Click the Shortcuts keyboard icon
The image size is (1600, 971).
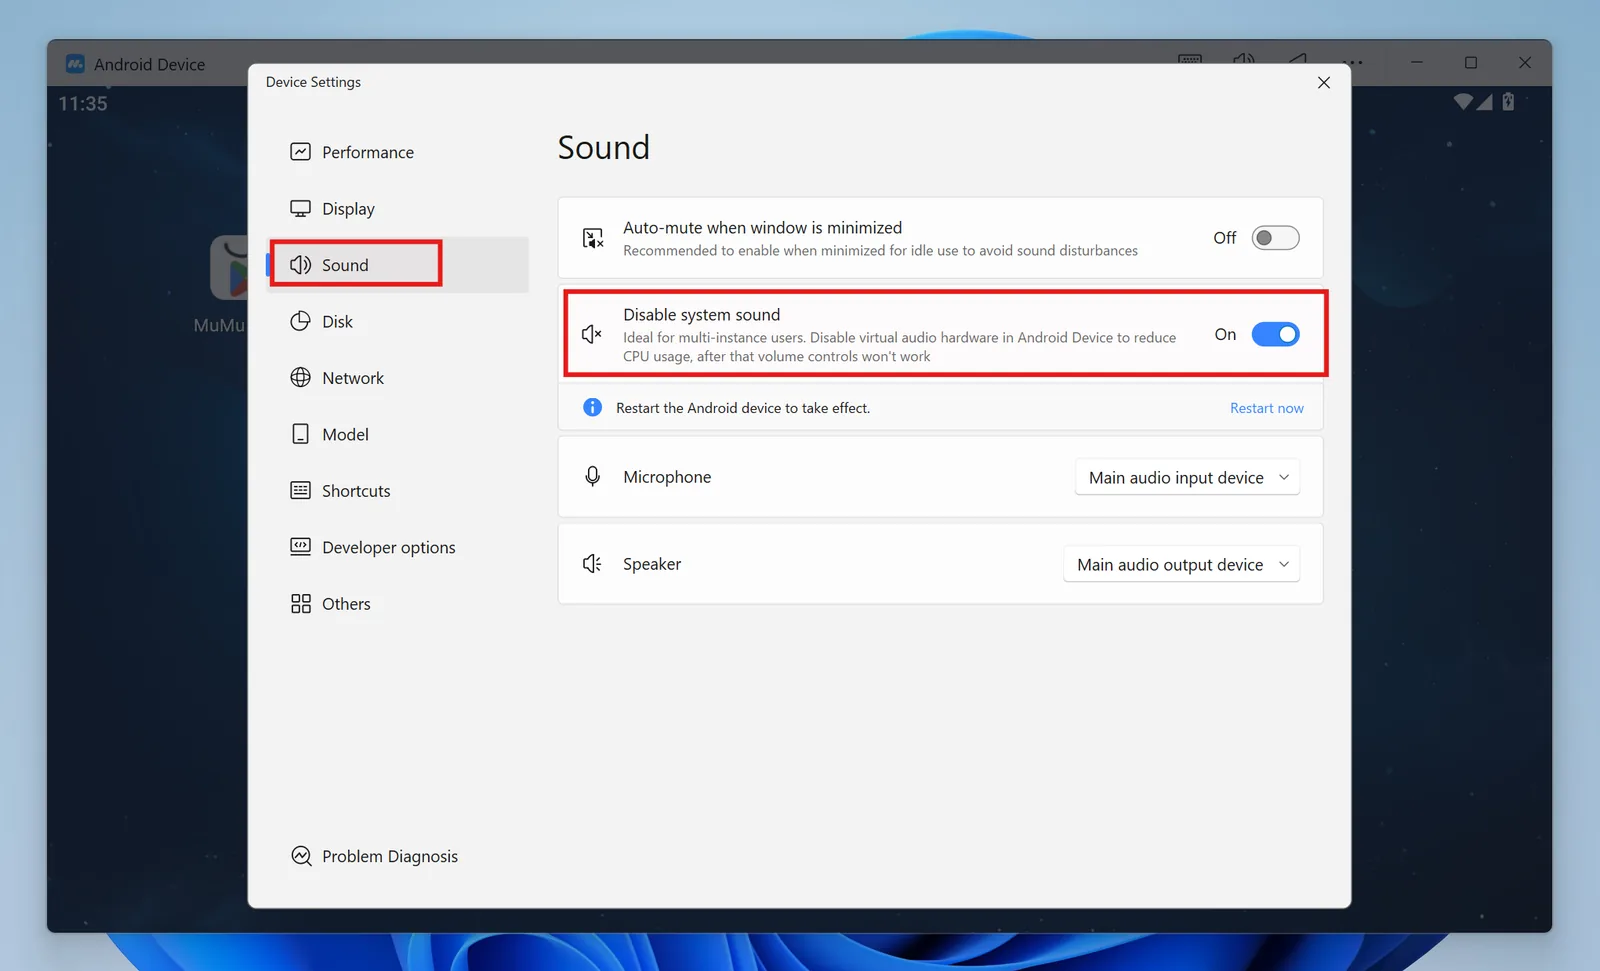click(x=300, y=490)
